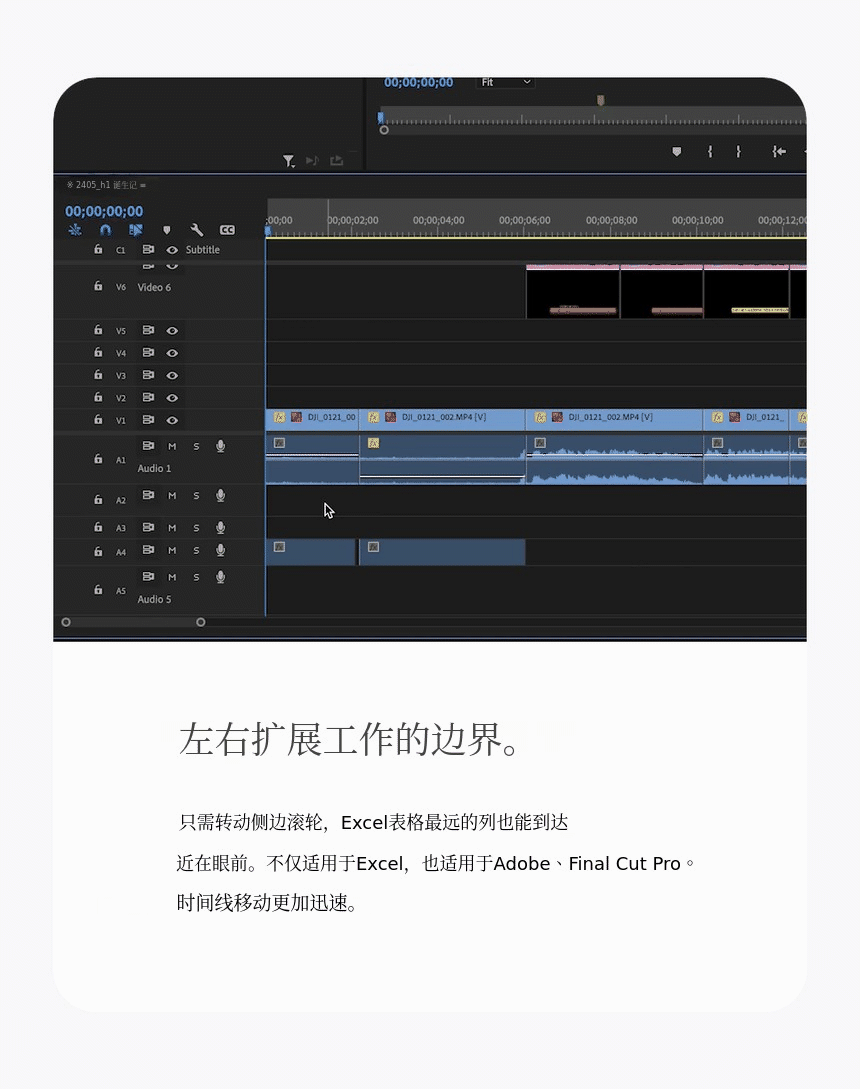
Task: Enable voice-over record on track A1
Action: click(x=220, y=446)
